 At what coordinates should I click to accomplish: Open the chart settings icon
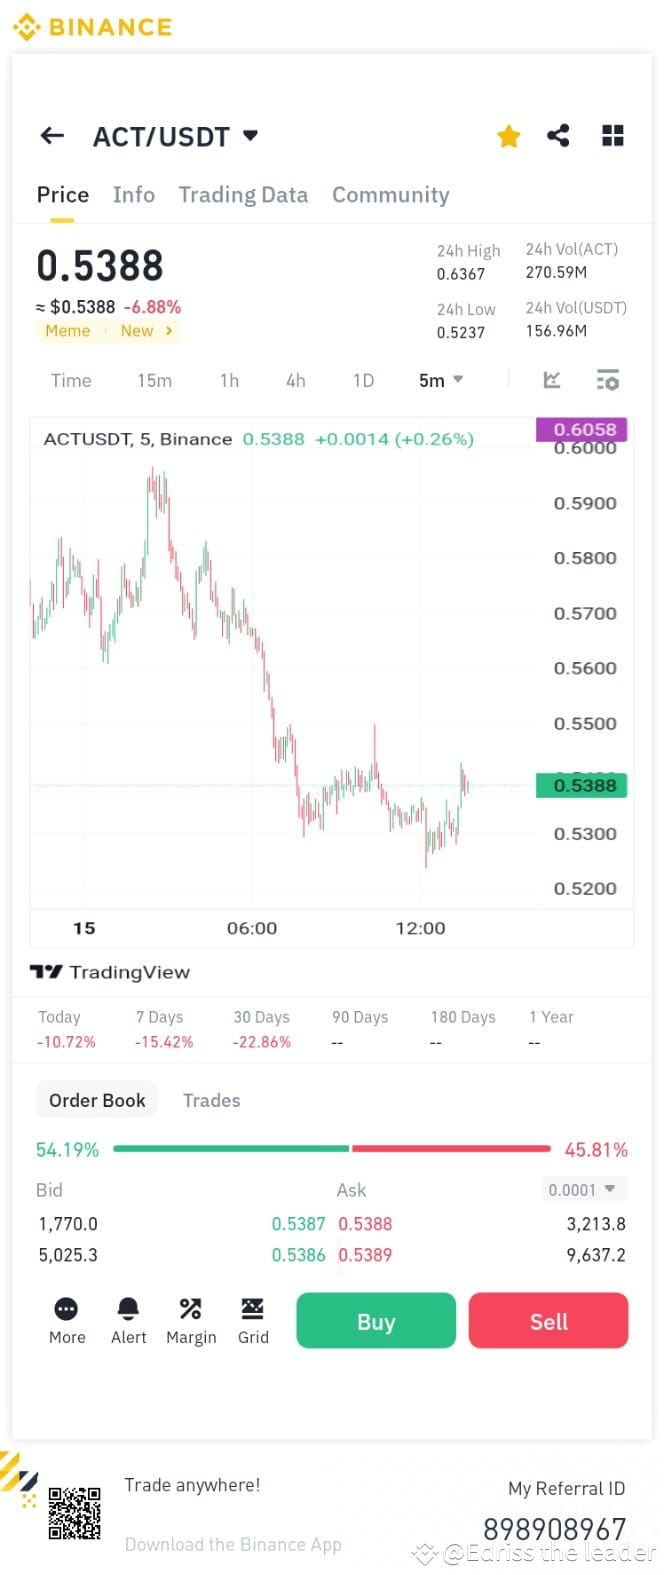[608, 380]
